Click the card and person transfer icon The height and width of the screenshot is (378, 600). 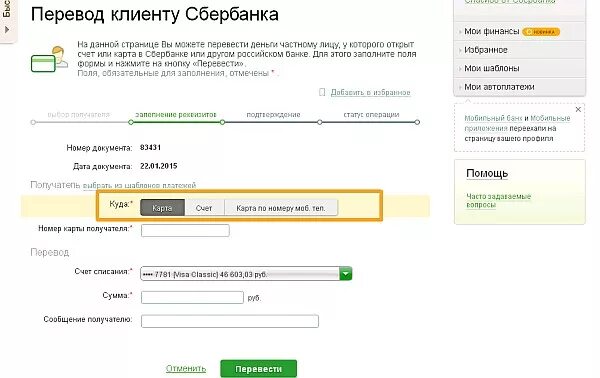[49, 59]
